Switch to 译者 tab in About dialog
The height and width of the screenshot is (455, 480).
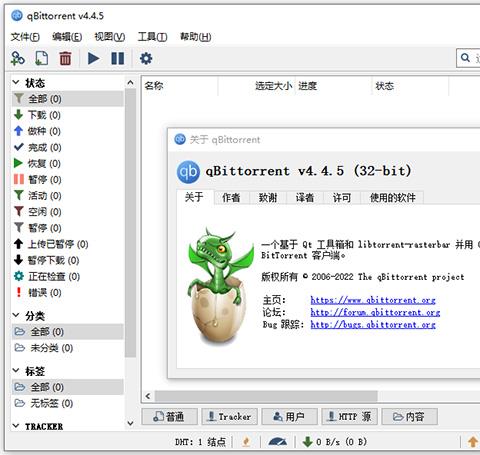[305, 198]
